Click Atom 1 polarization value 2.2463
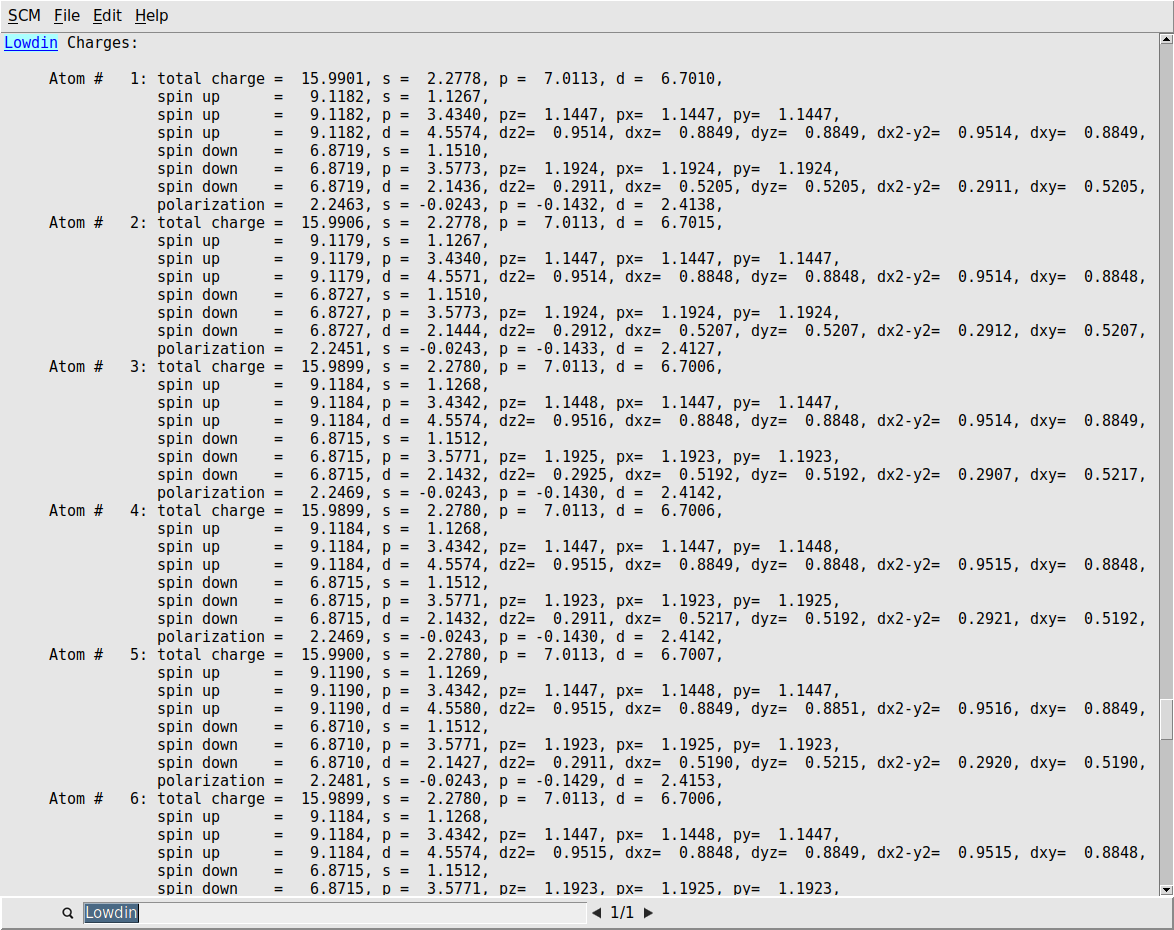The width and height of the screenshot is (1174, 930). click(337, 204)
